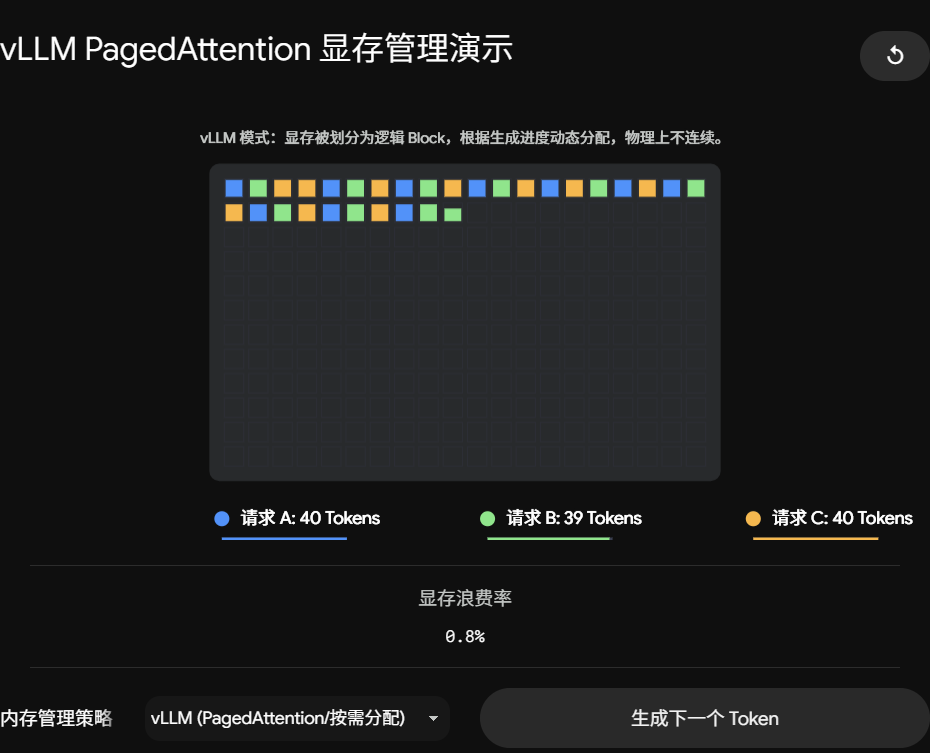Click the vLLM 模式 description text

pyautogui.click(x=461, y=138)
